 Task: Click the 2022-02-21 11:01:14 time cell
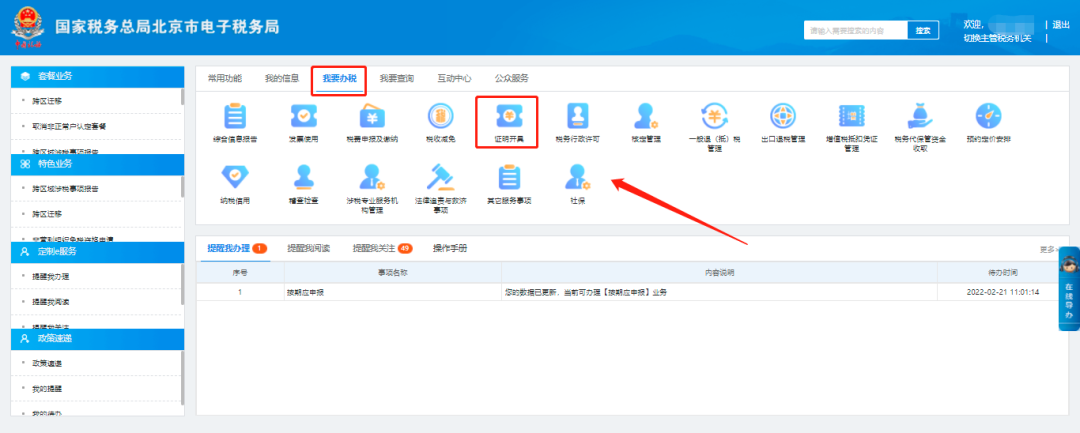point(1002,293)
